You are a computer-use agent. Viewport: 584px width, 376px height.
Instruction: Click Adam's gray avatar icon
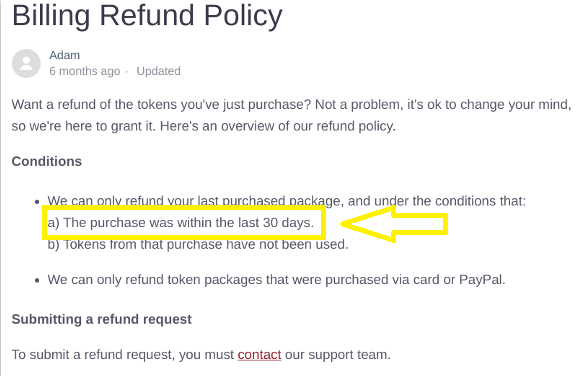point(26,63)
